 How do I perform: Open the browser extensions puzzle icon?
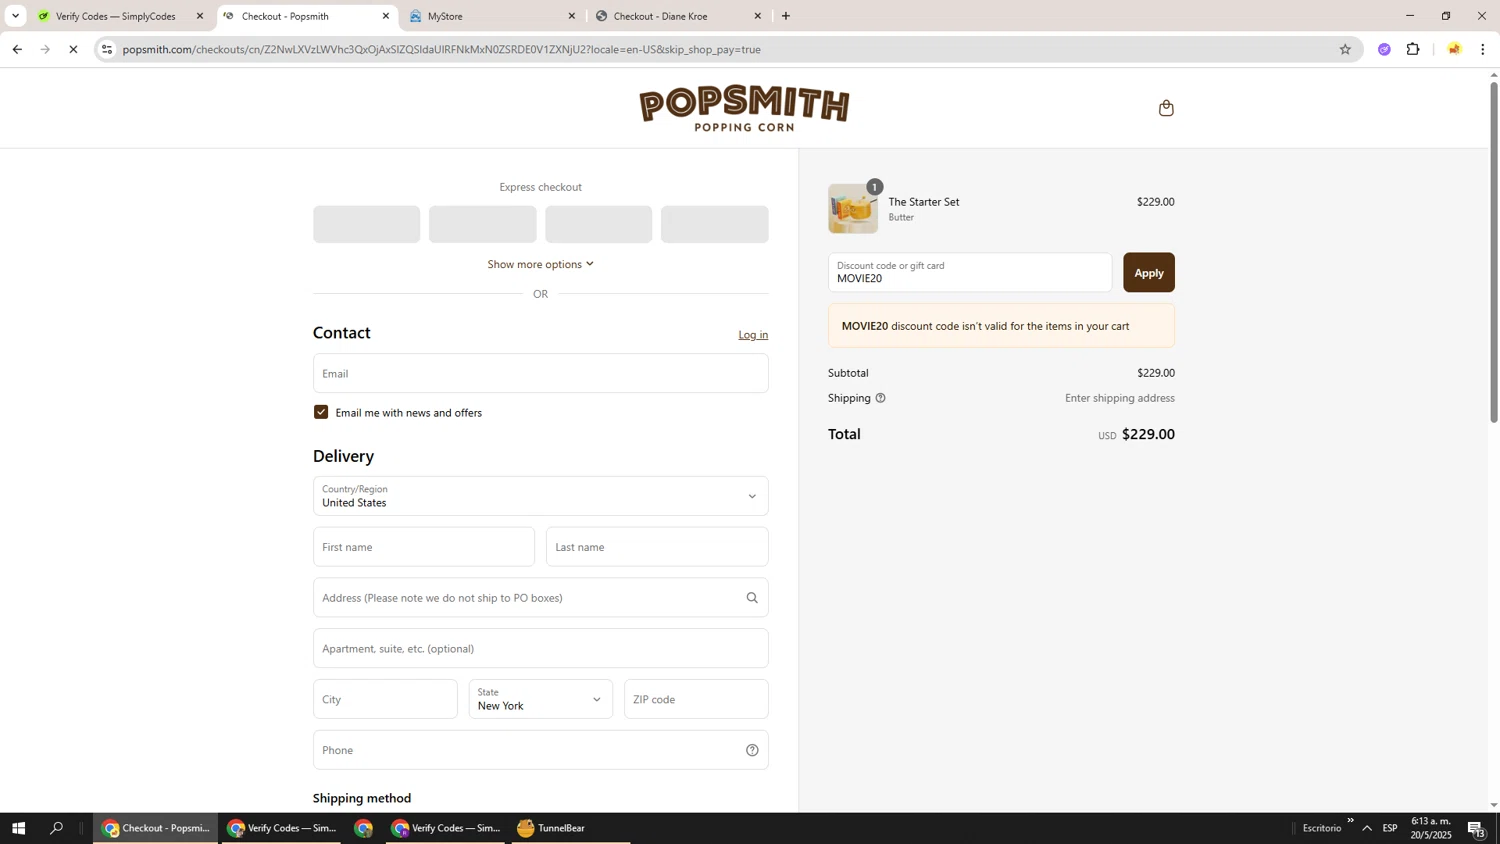click(x=1413, y=49)
